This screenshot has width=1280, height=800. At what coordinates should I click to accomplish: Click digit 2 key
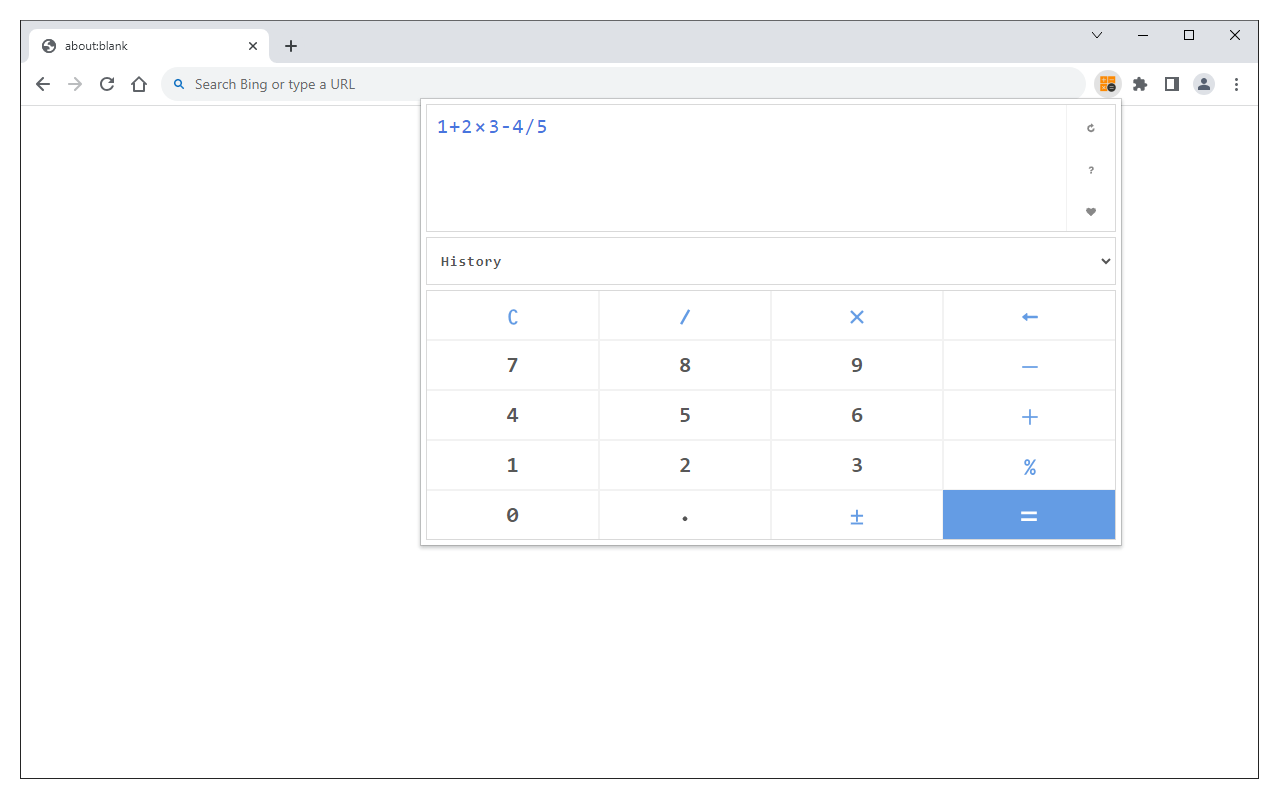tap(685, 466)
